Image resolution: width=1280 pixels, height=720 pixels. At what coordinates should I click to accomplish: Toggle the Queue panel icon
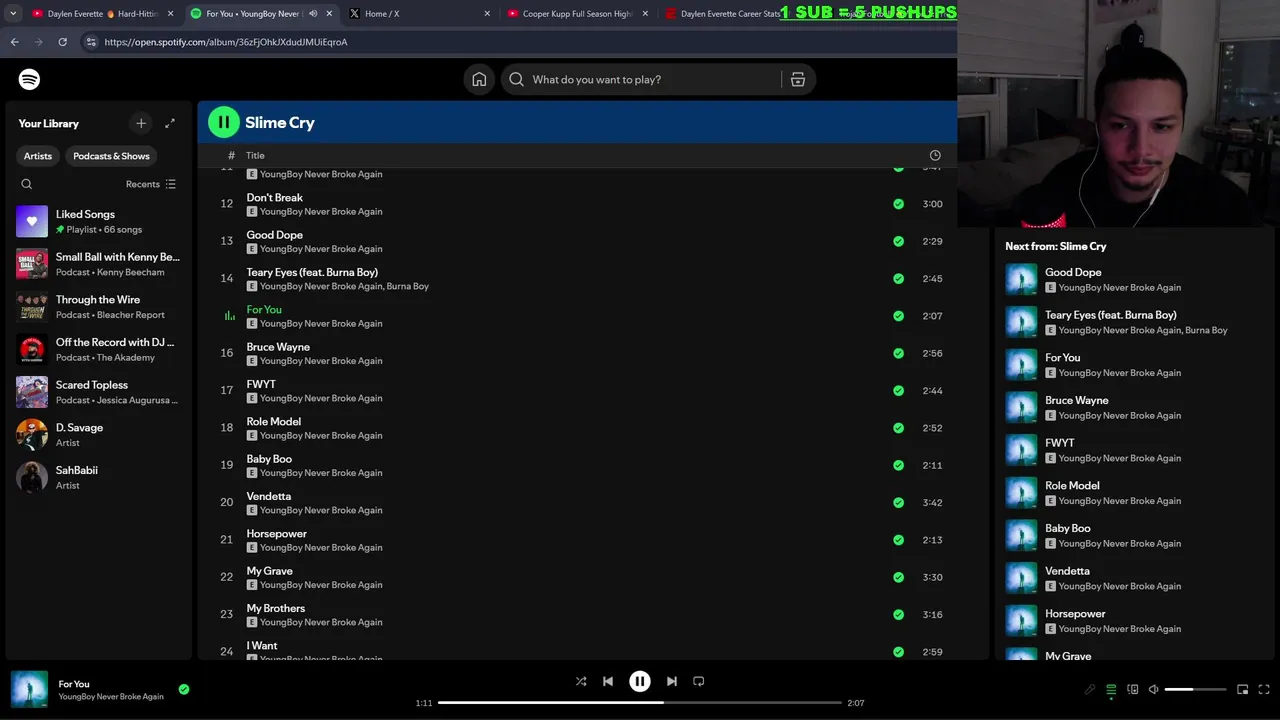(x=1111, y=689)
